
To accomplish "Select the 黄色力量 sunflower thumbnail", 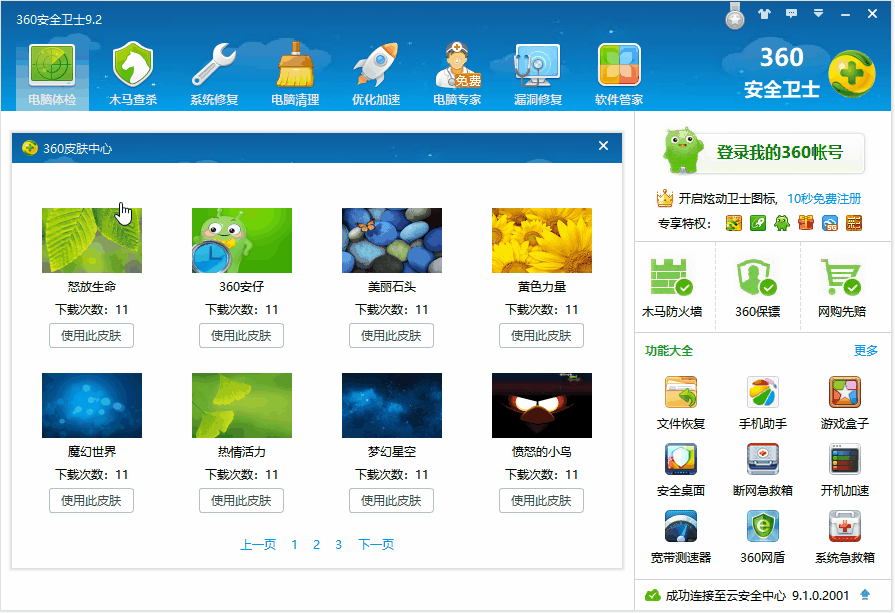I will [x=542, y=240].
